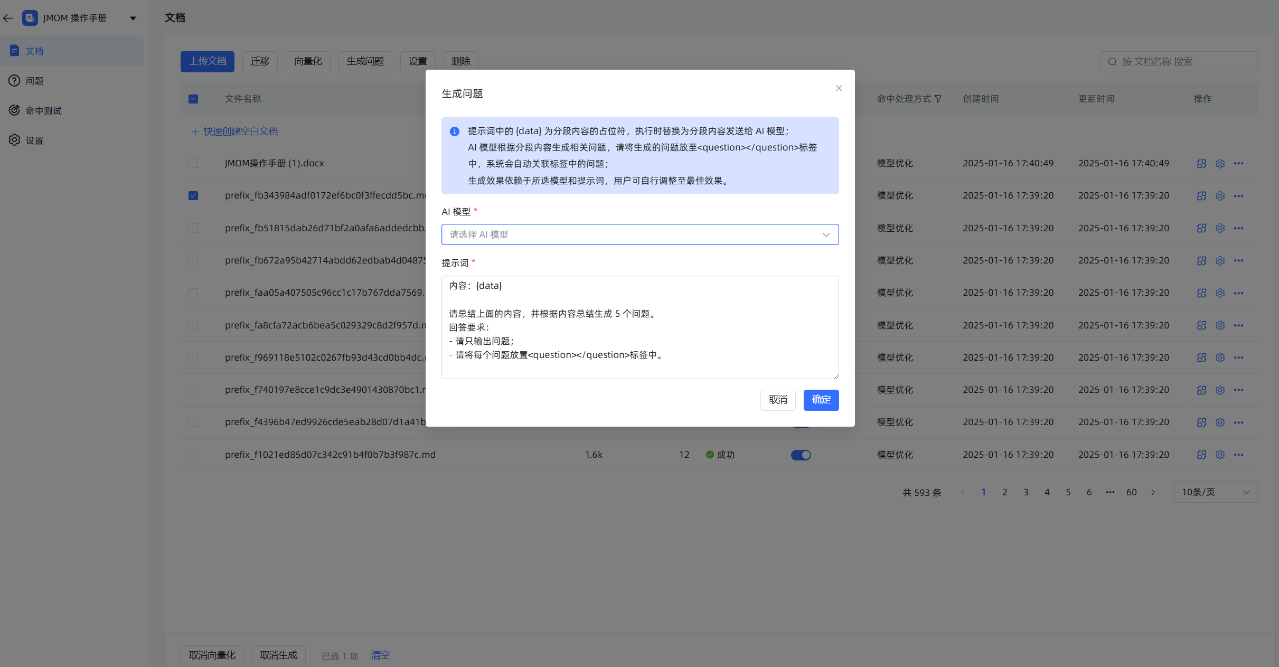Open 问题 section in the sidebar
This screenshot has width=1279, height=667.
pyautogui.click(x=34, y=81)
